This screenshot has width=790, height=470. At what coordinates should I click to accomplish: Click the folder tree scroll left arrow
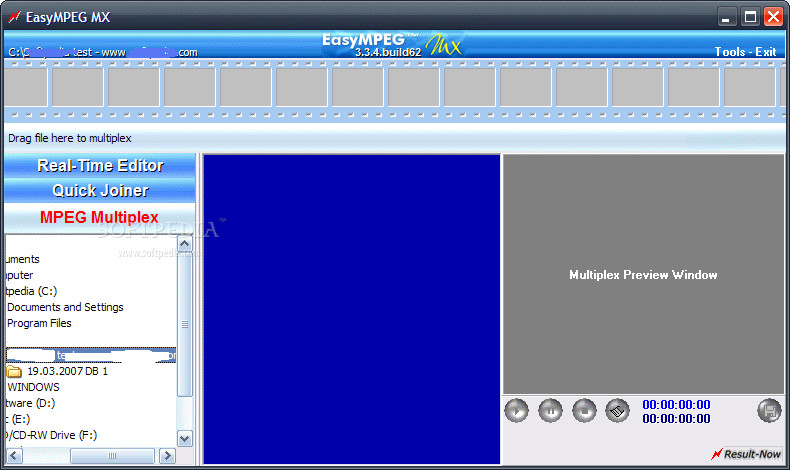pos(14,456)
